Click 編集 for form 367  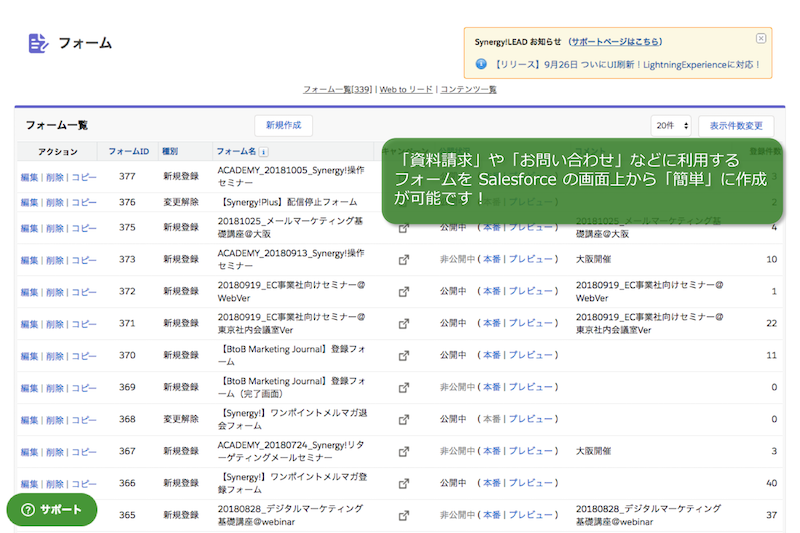coord(30,452)
